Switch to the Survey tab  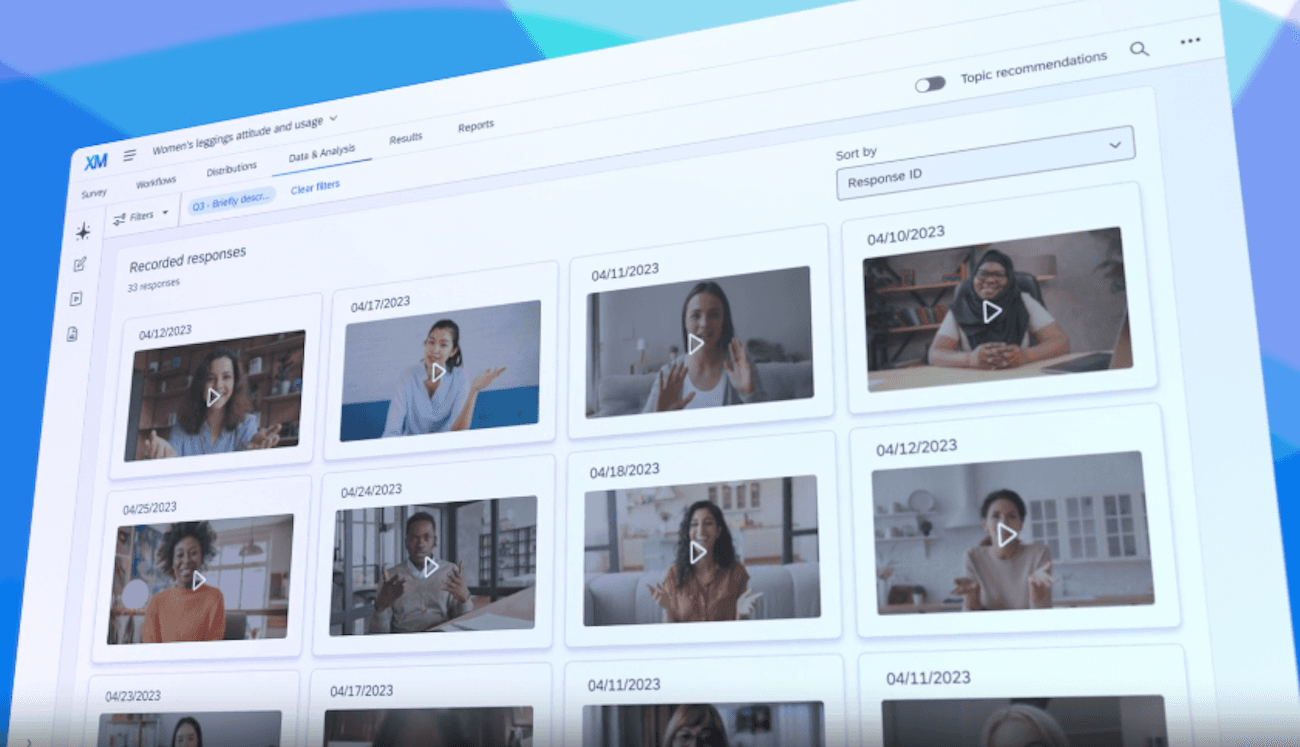pyautogui.click(x=94, y=193)
